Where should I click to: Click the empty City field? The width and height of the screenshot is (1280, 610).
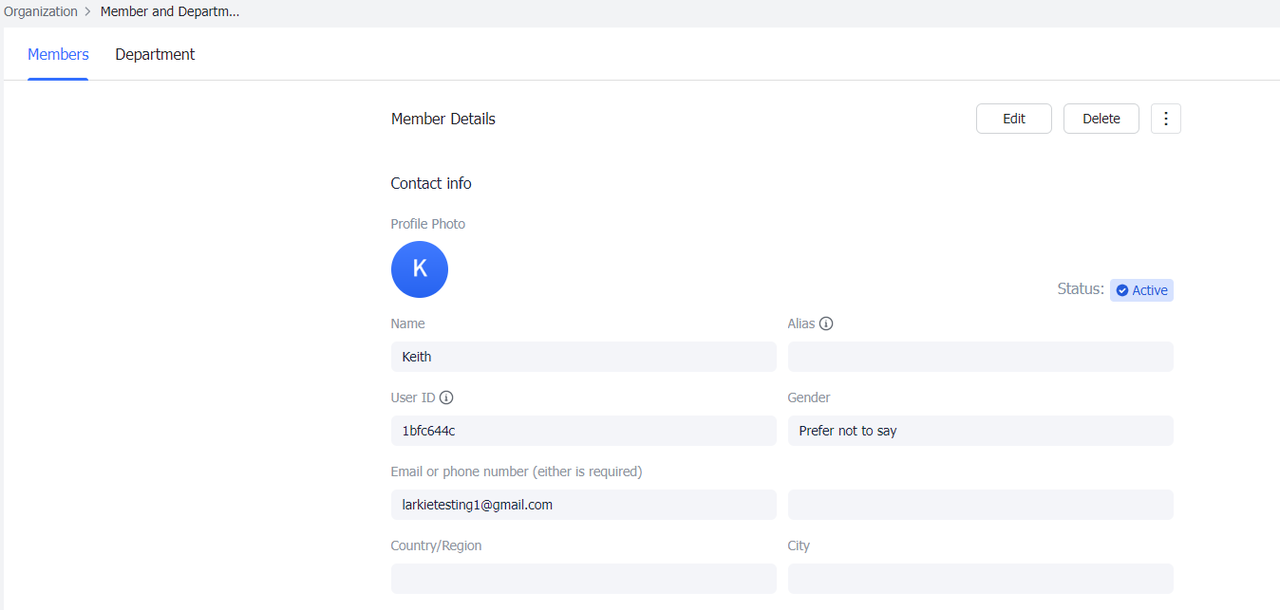point(980,579)
